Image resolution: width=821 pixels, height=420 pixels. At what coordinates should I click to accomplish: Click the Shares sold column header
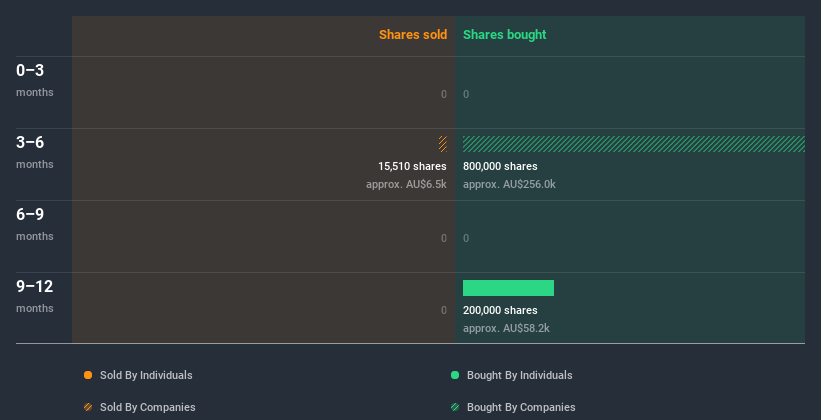pos(413,35)
